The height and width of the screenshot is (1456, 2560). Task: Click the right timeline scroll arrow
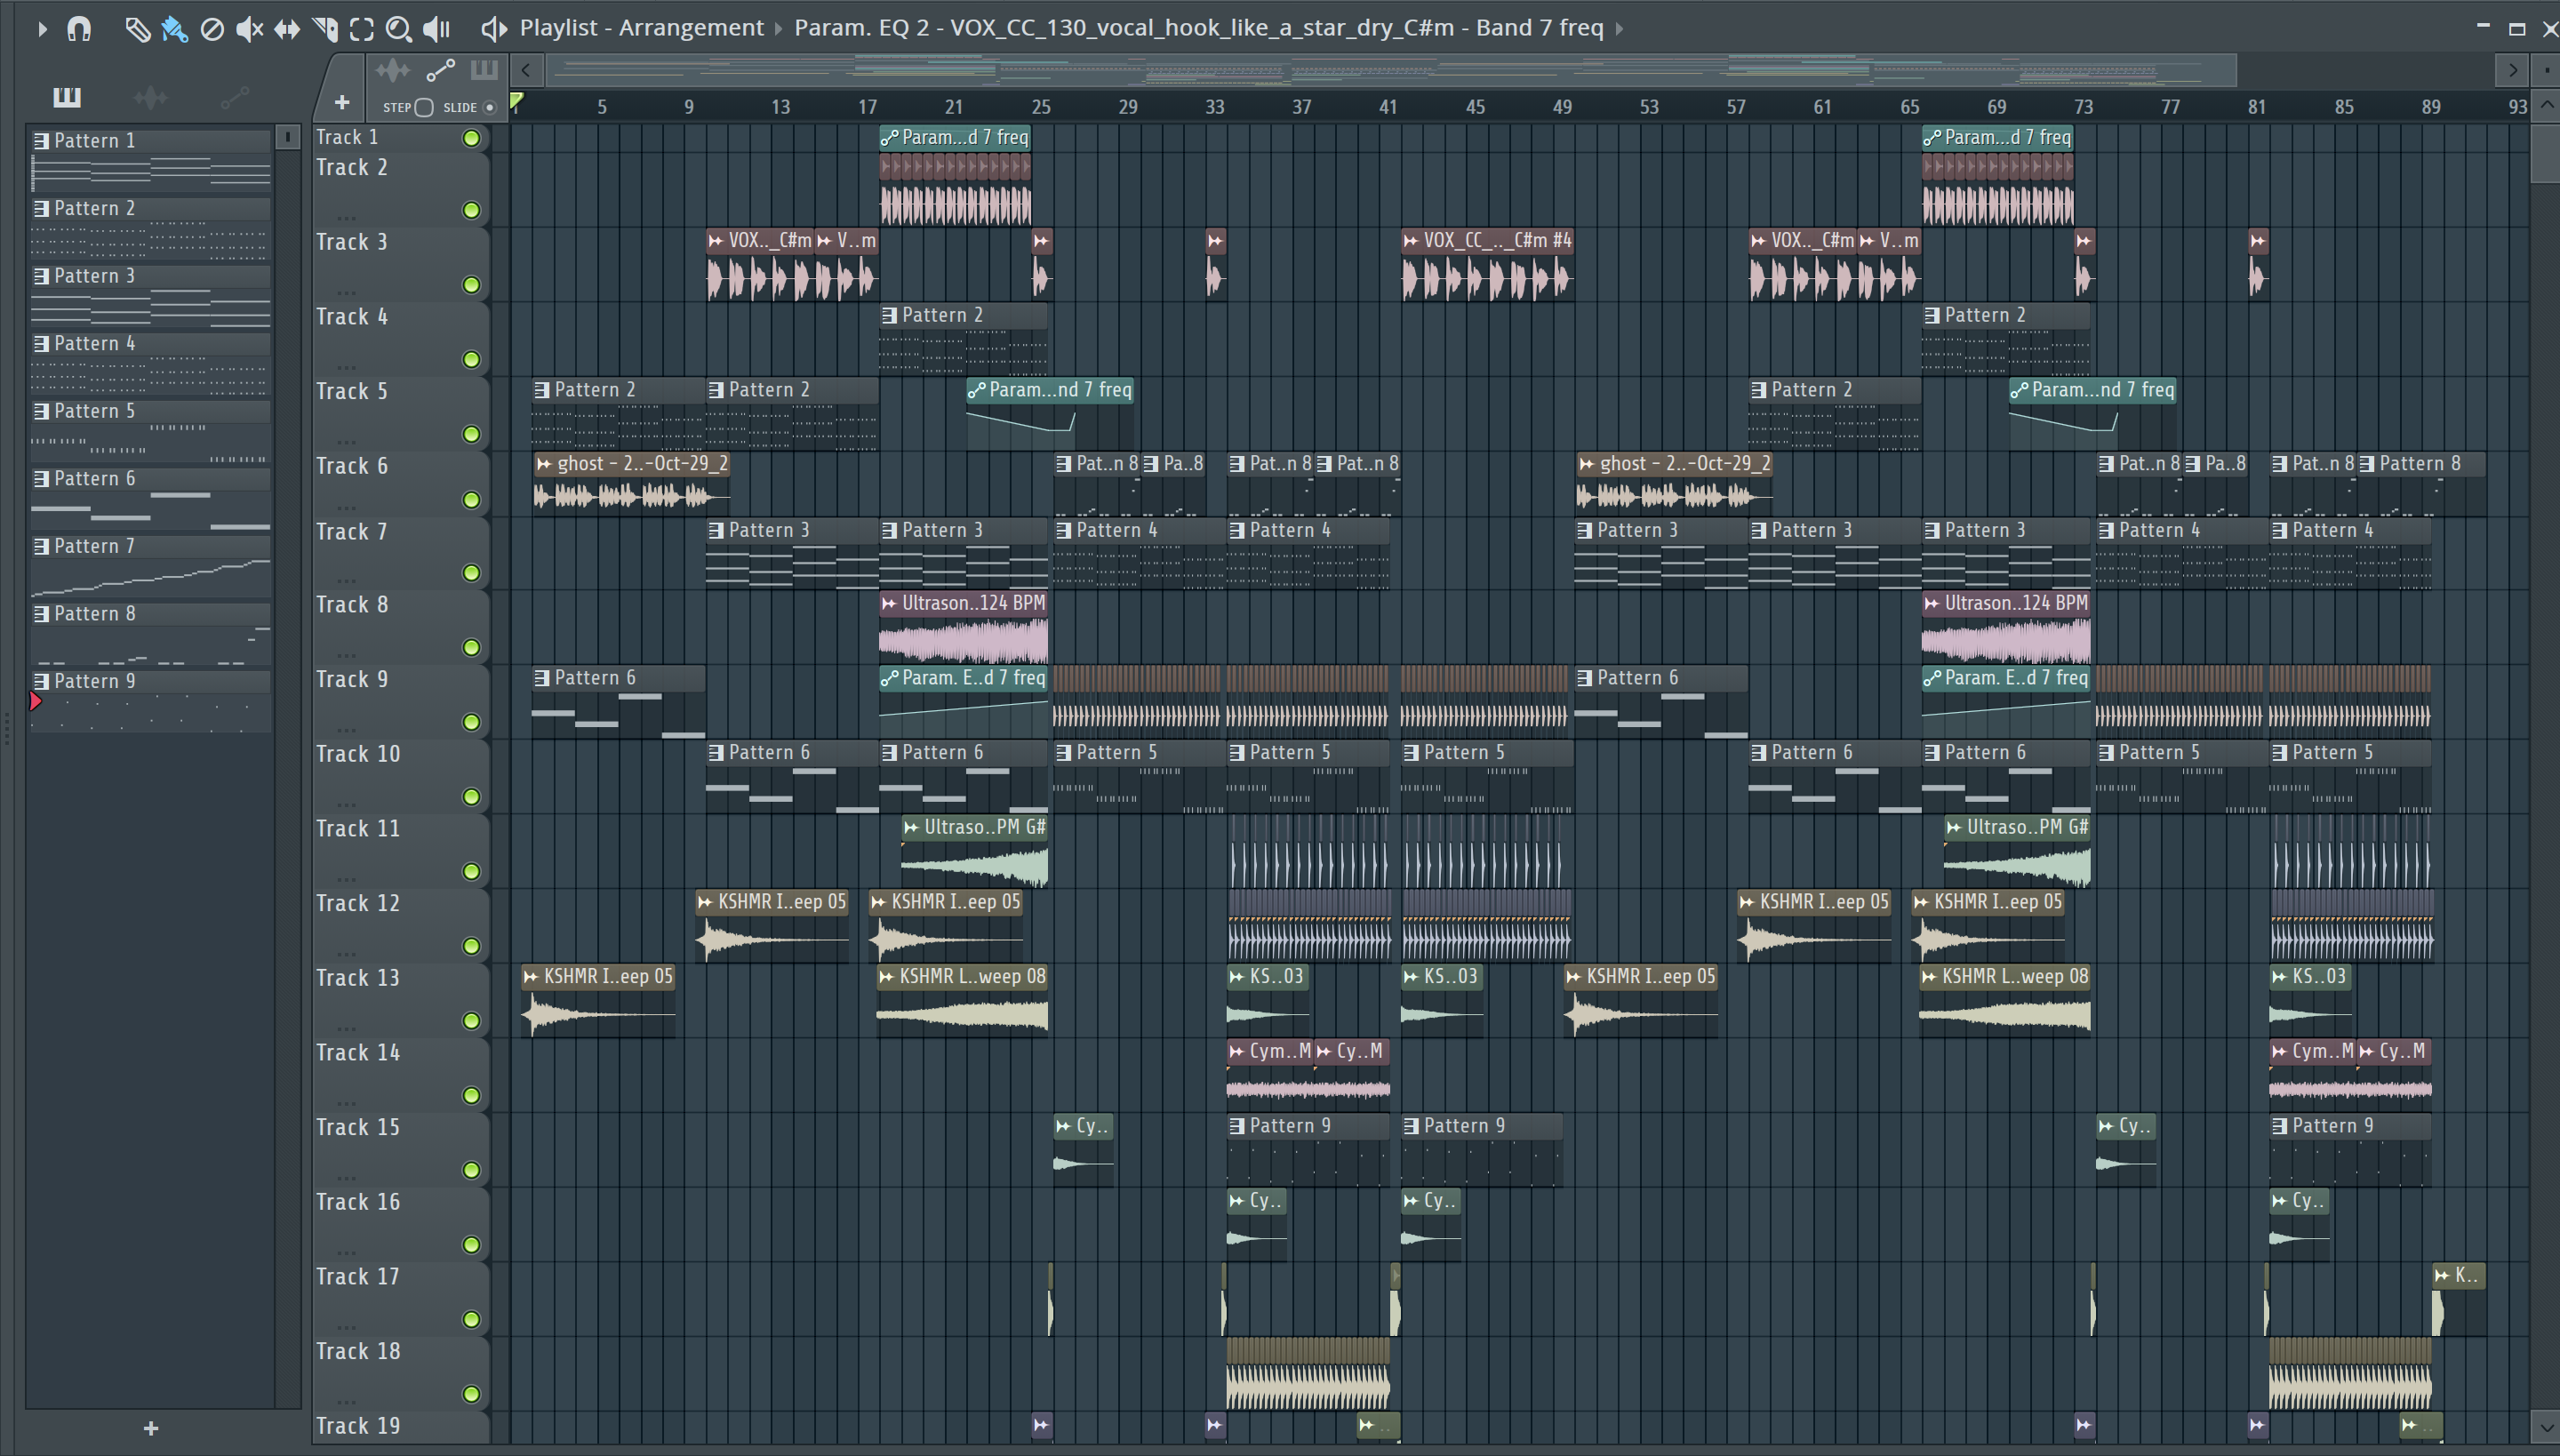click(2511, 70)
